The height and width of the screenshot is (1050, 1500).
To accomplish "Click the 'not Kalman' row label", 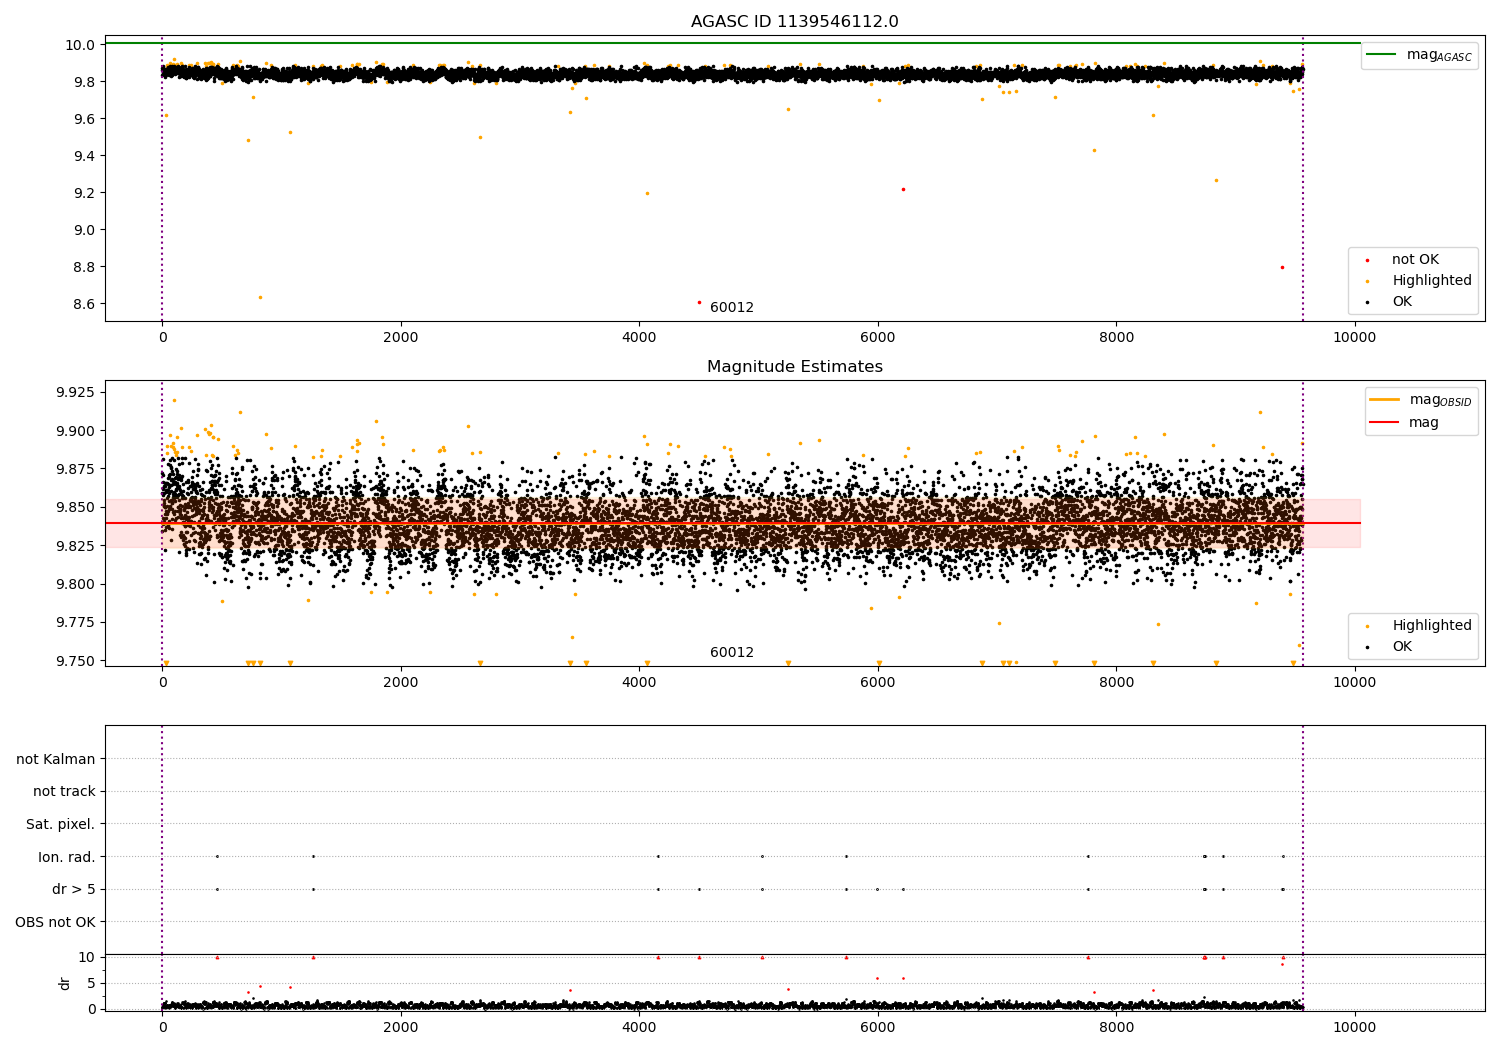I will point(56,760).
